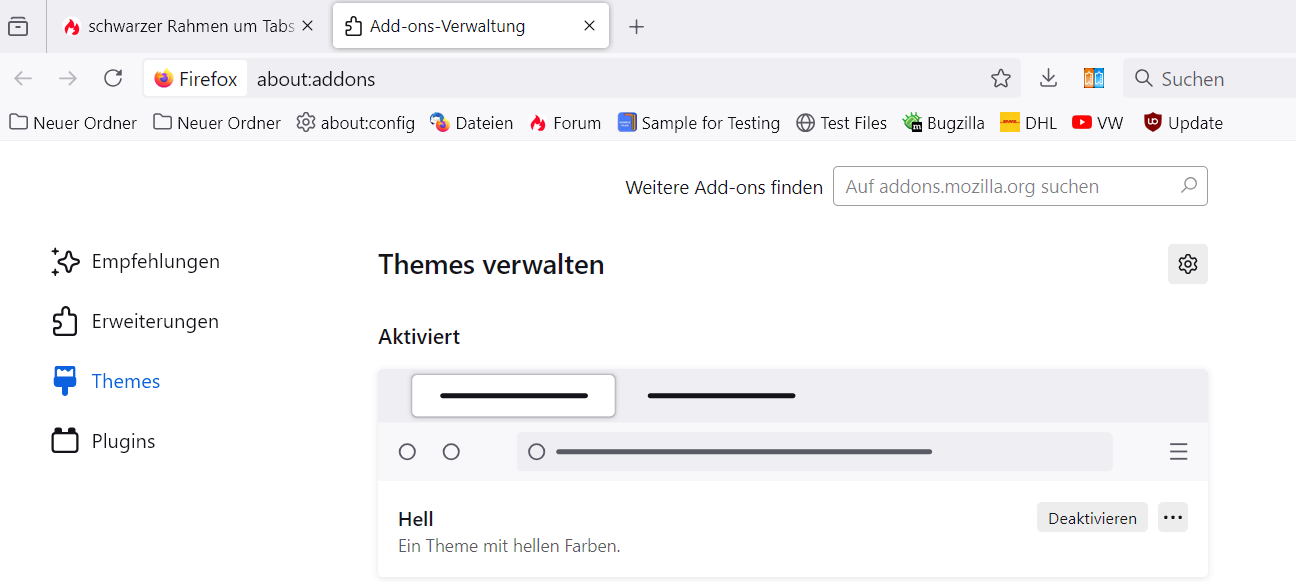Click the addons.mozilla.org search field

[1010, 186]
